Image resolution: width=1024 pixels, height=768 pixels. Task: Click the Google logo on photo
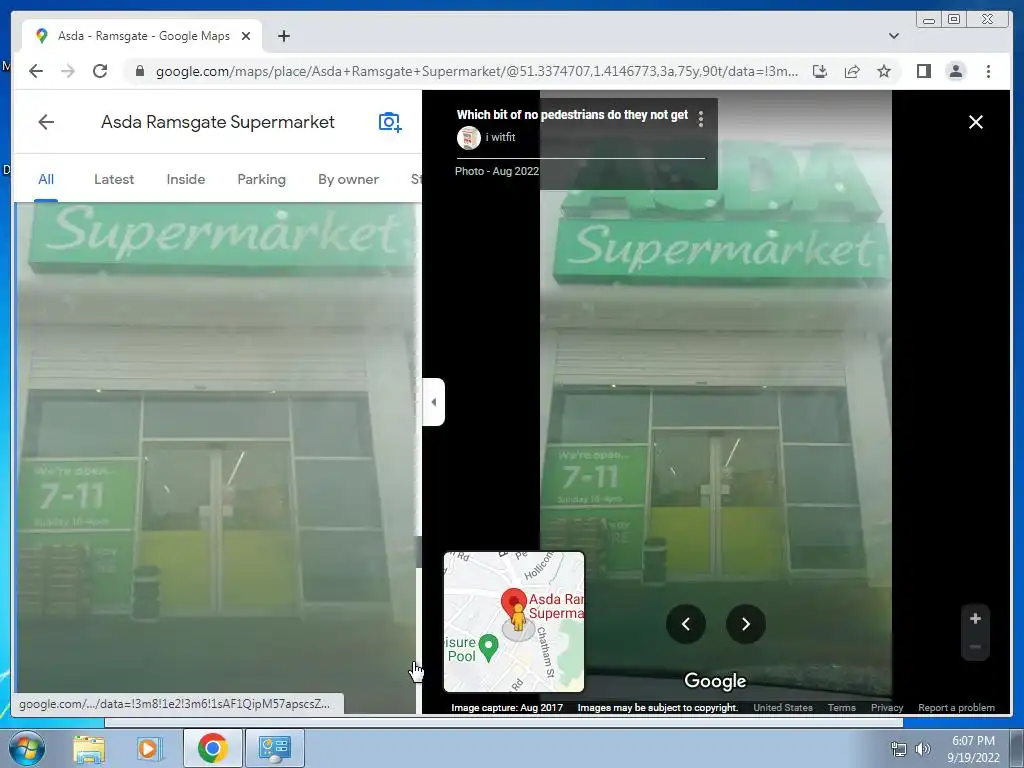[715, 681]
